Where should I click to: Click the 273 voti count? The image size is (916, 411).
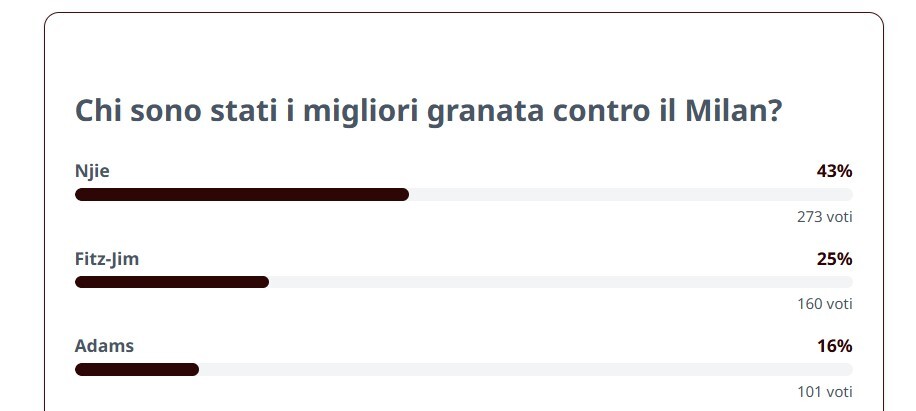825,217
